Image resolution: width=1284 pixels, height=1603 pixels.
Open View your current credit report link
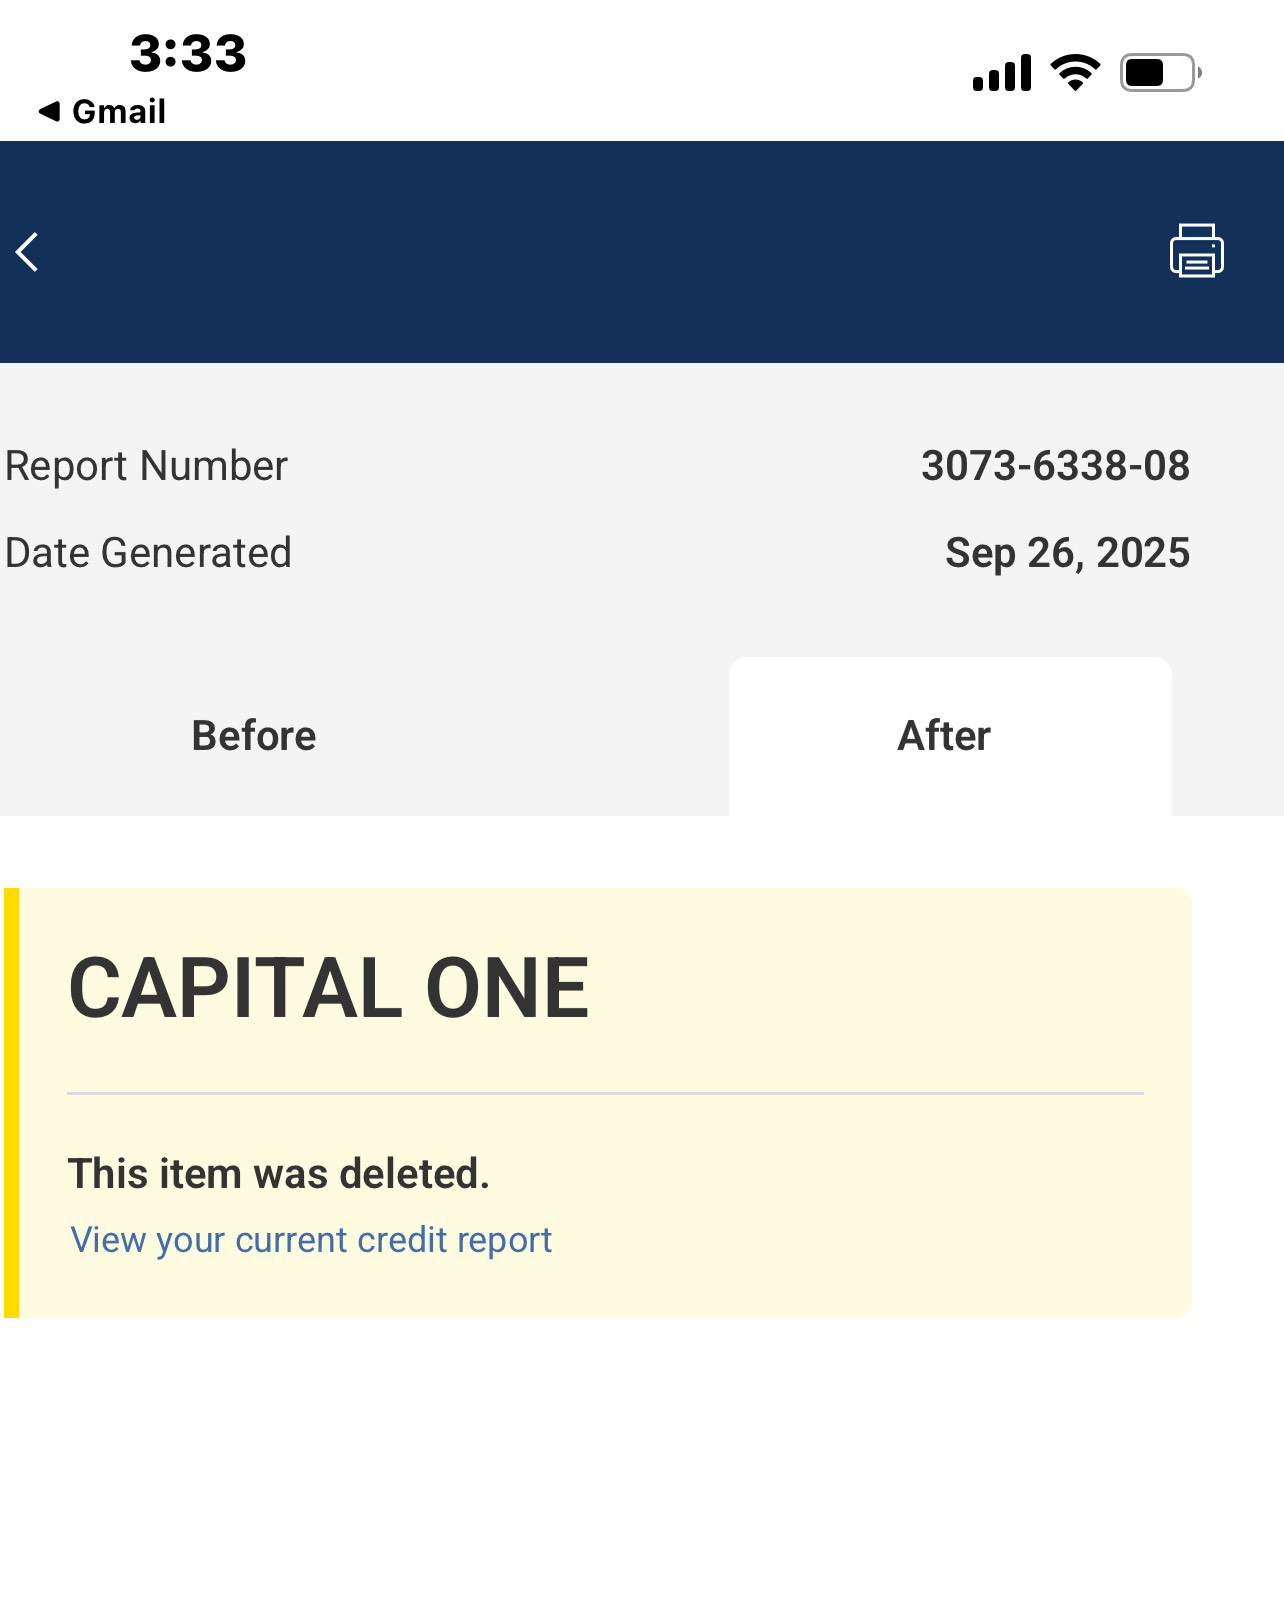pos(311,1240)
